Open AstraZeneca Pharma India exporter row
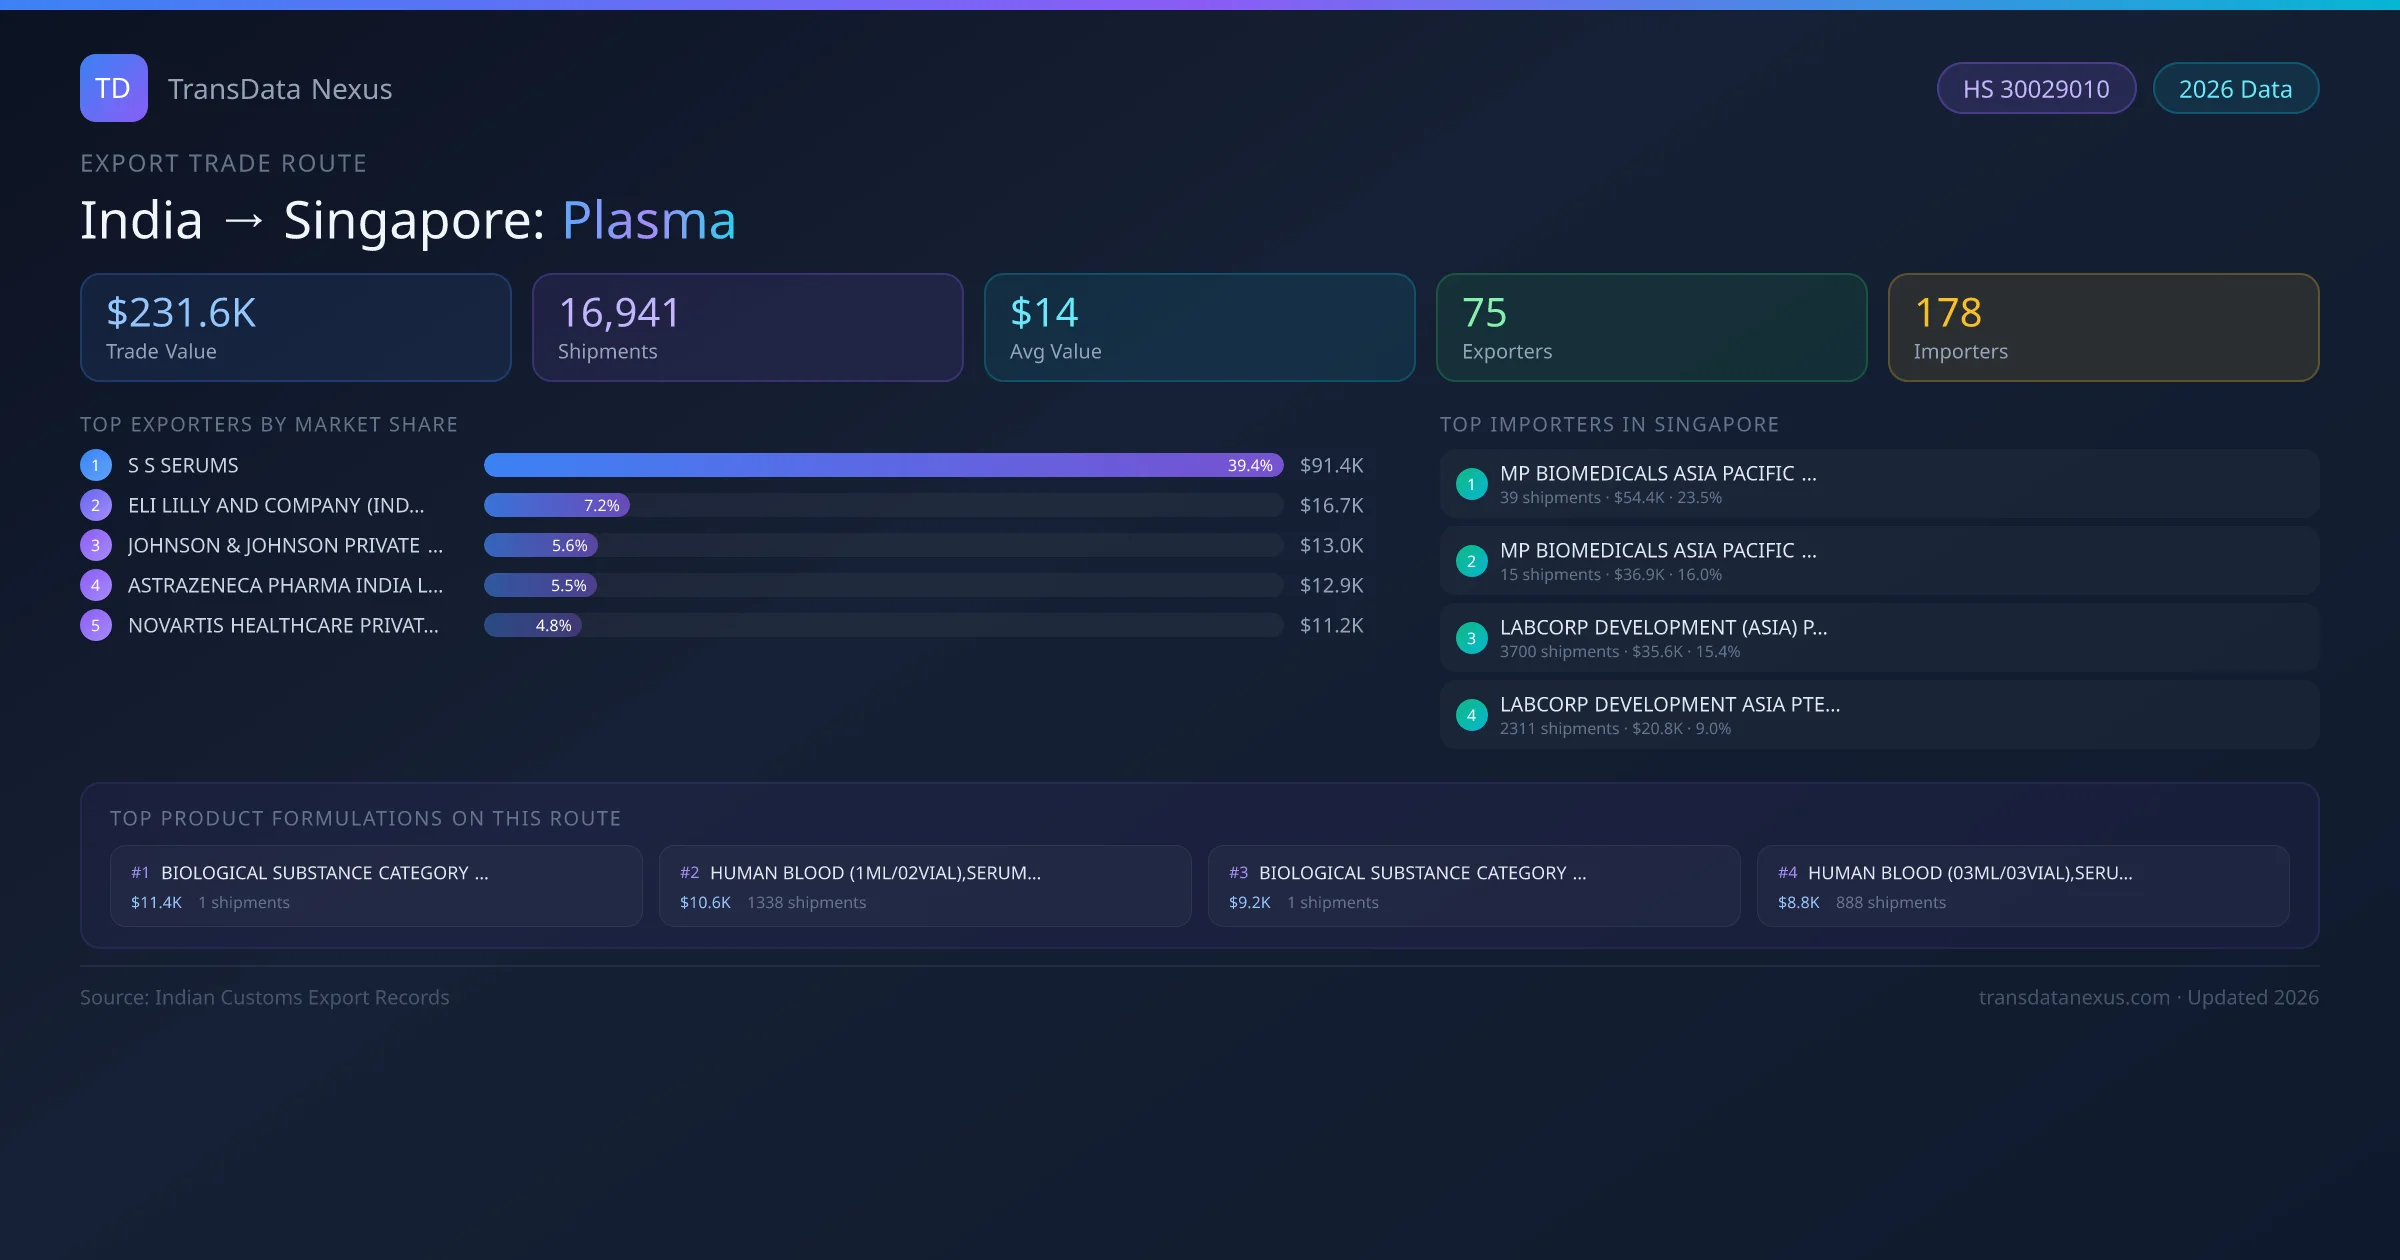 point(285,585)
